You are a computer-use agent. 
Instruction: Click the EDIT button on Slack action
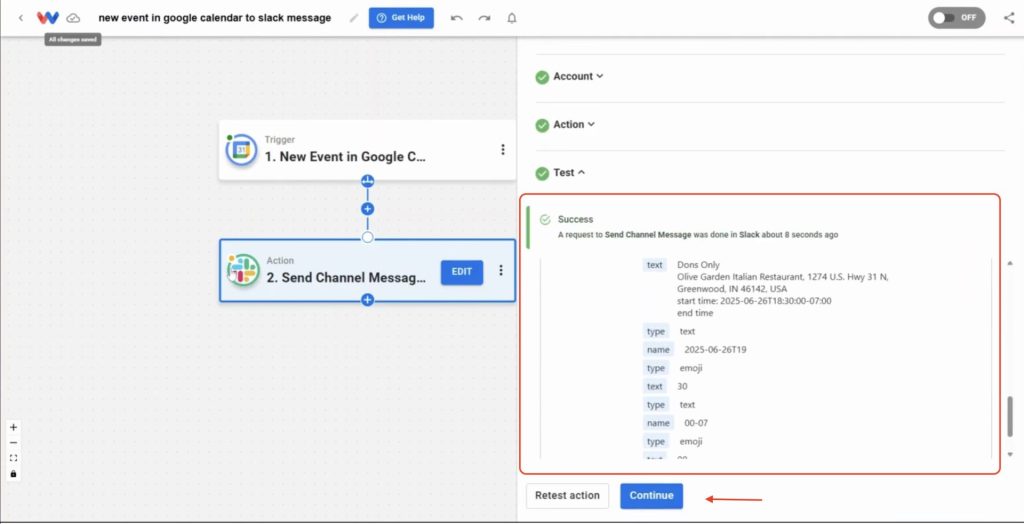coord(462,272)
